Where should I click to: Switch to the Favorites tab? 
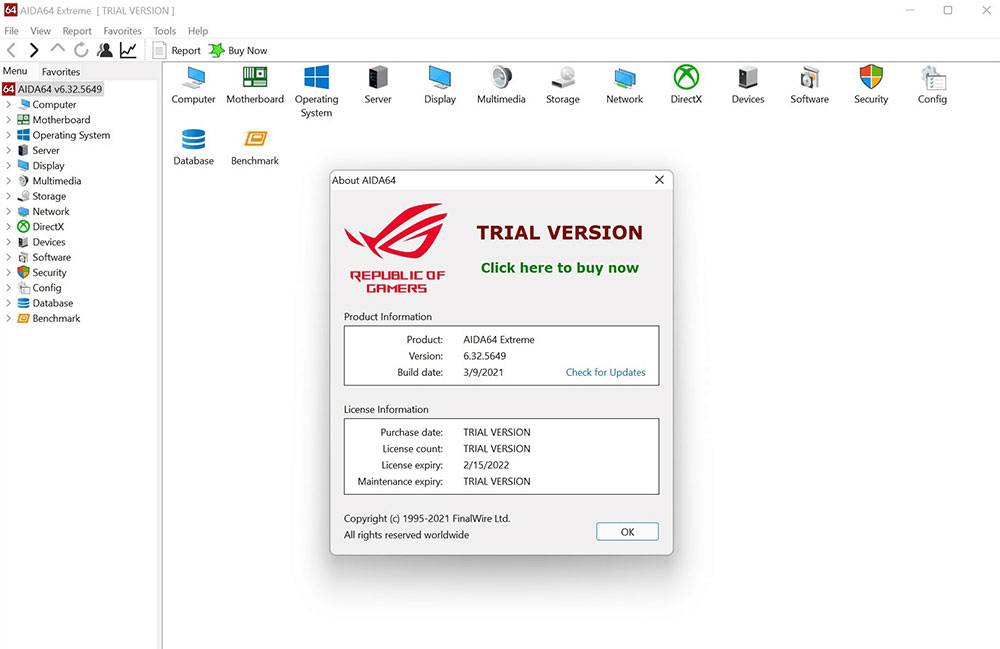click(x=60, y=72)
